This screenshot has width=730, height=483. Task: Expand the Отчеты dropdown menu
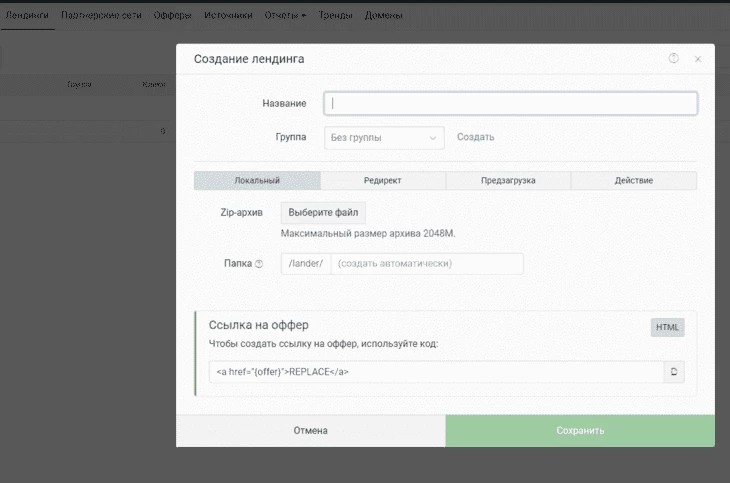[285, 15]
